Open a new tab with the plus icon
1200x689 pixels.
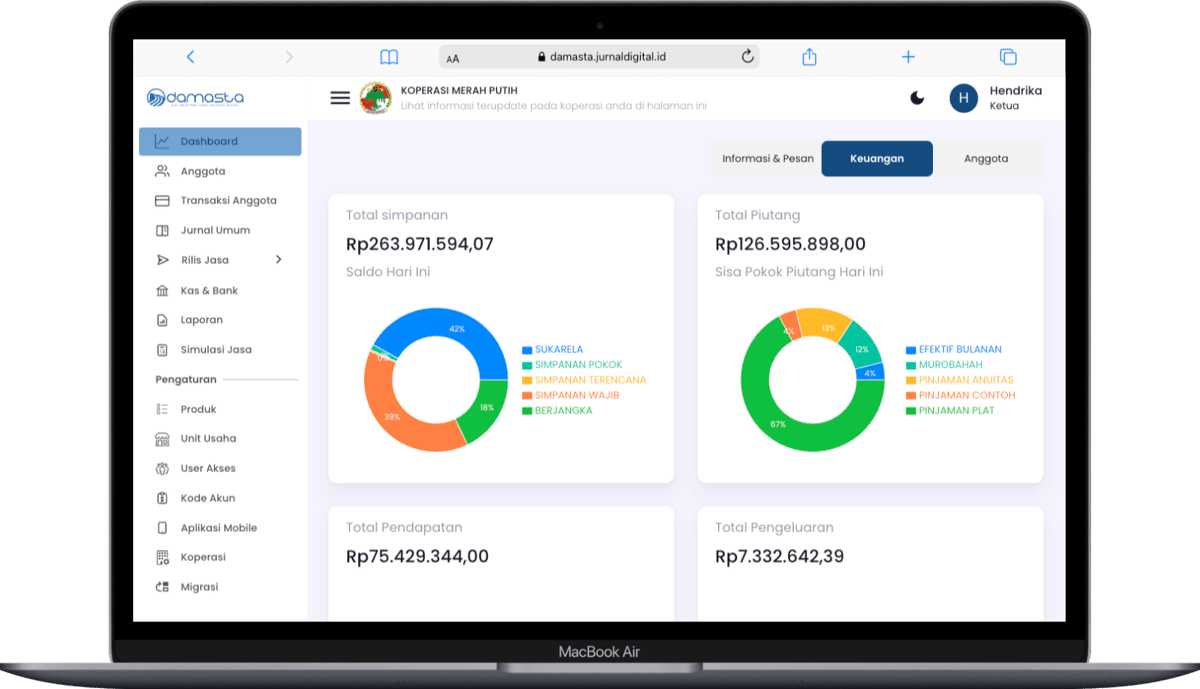point(908,57)
